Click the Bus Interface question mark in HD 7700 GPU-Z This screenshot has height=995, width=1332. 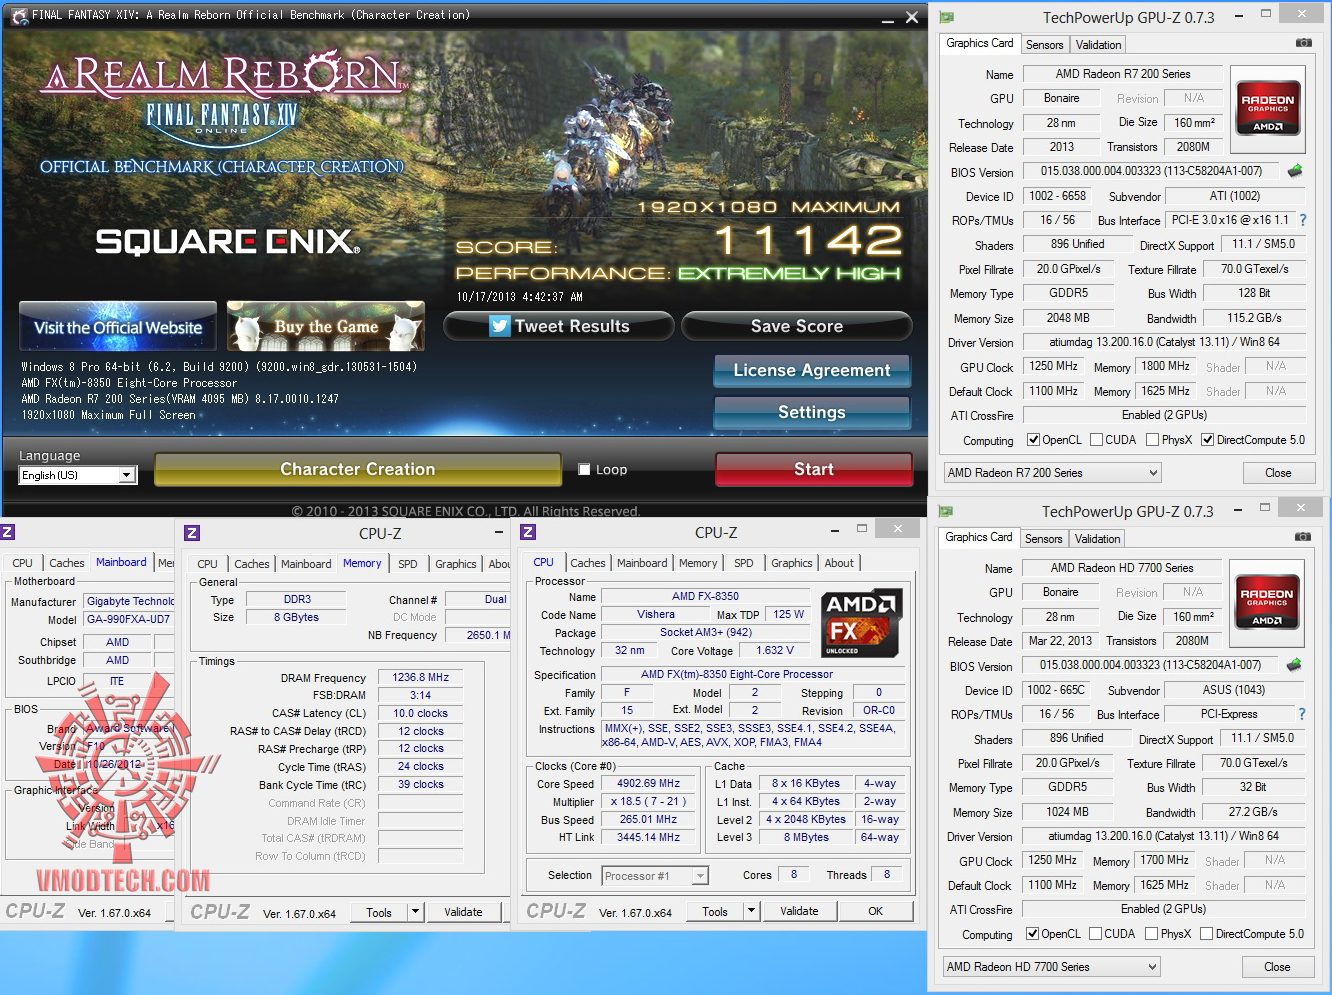(1301, 714)
